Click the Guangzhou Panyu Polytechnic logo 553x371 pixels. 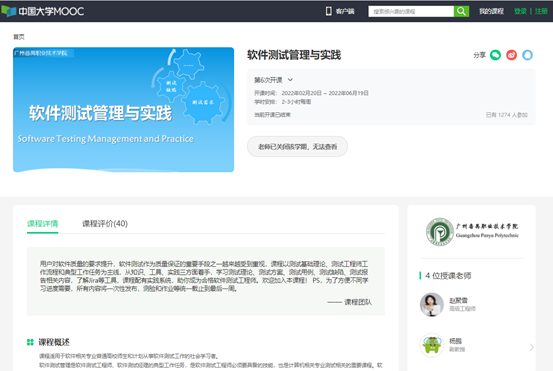pyautogui.click(x=472, y=232)
